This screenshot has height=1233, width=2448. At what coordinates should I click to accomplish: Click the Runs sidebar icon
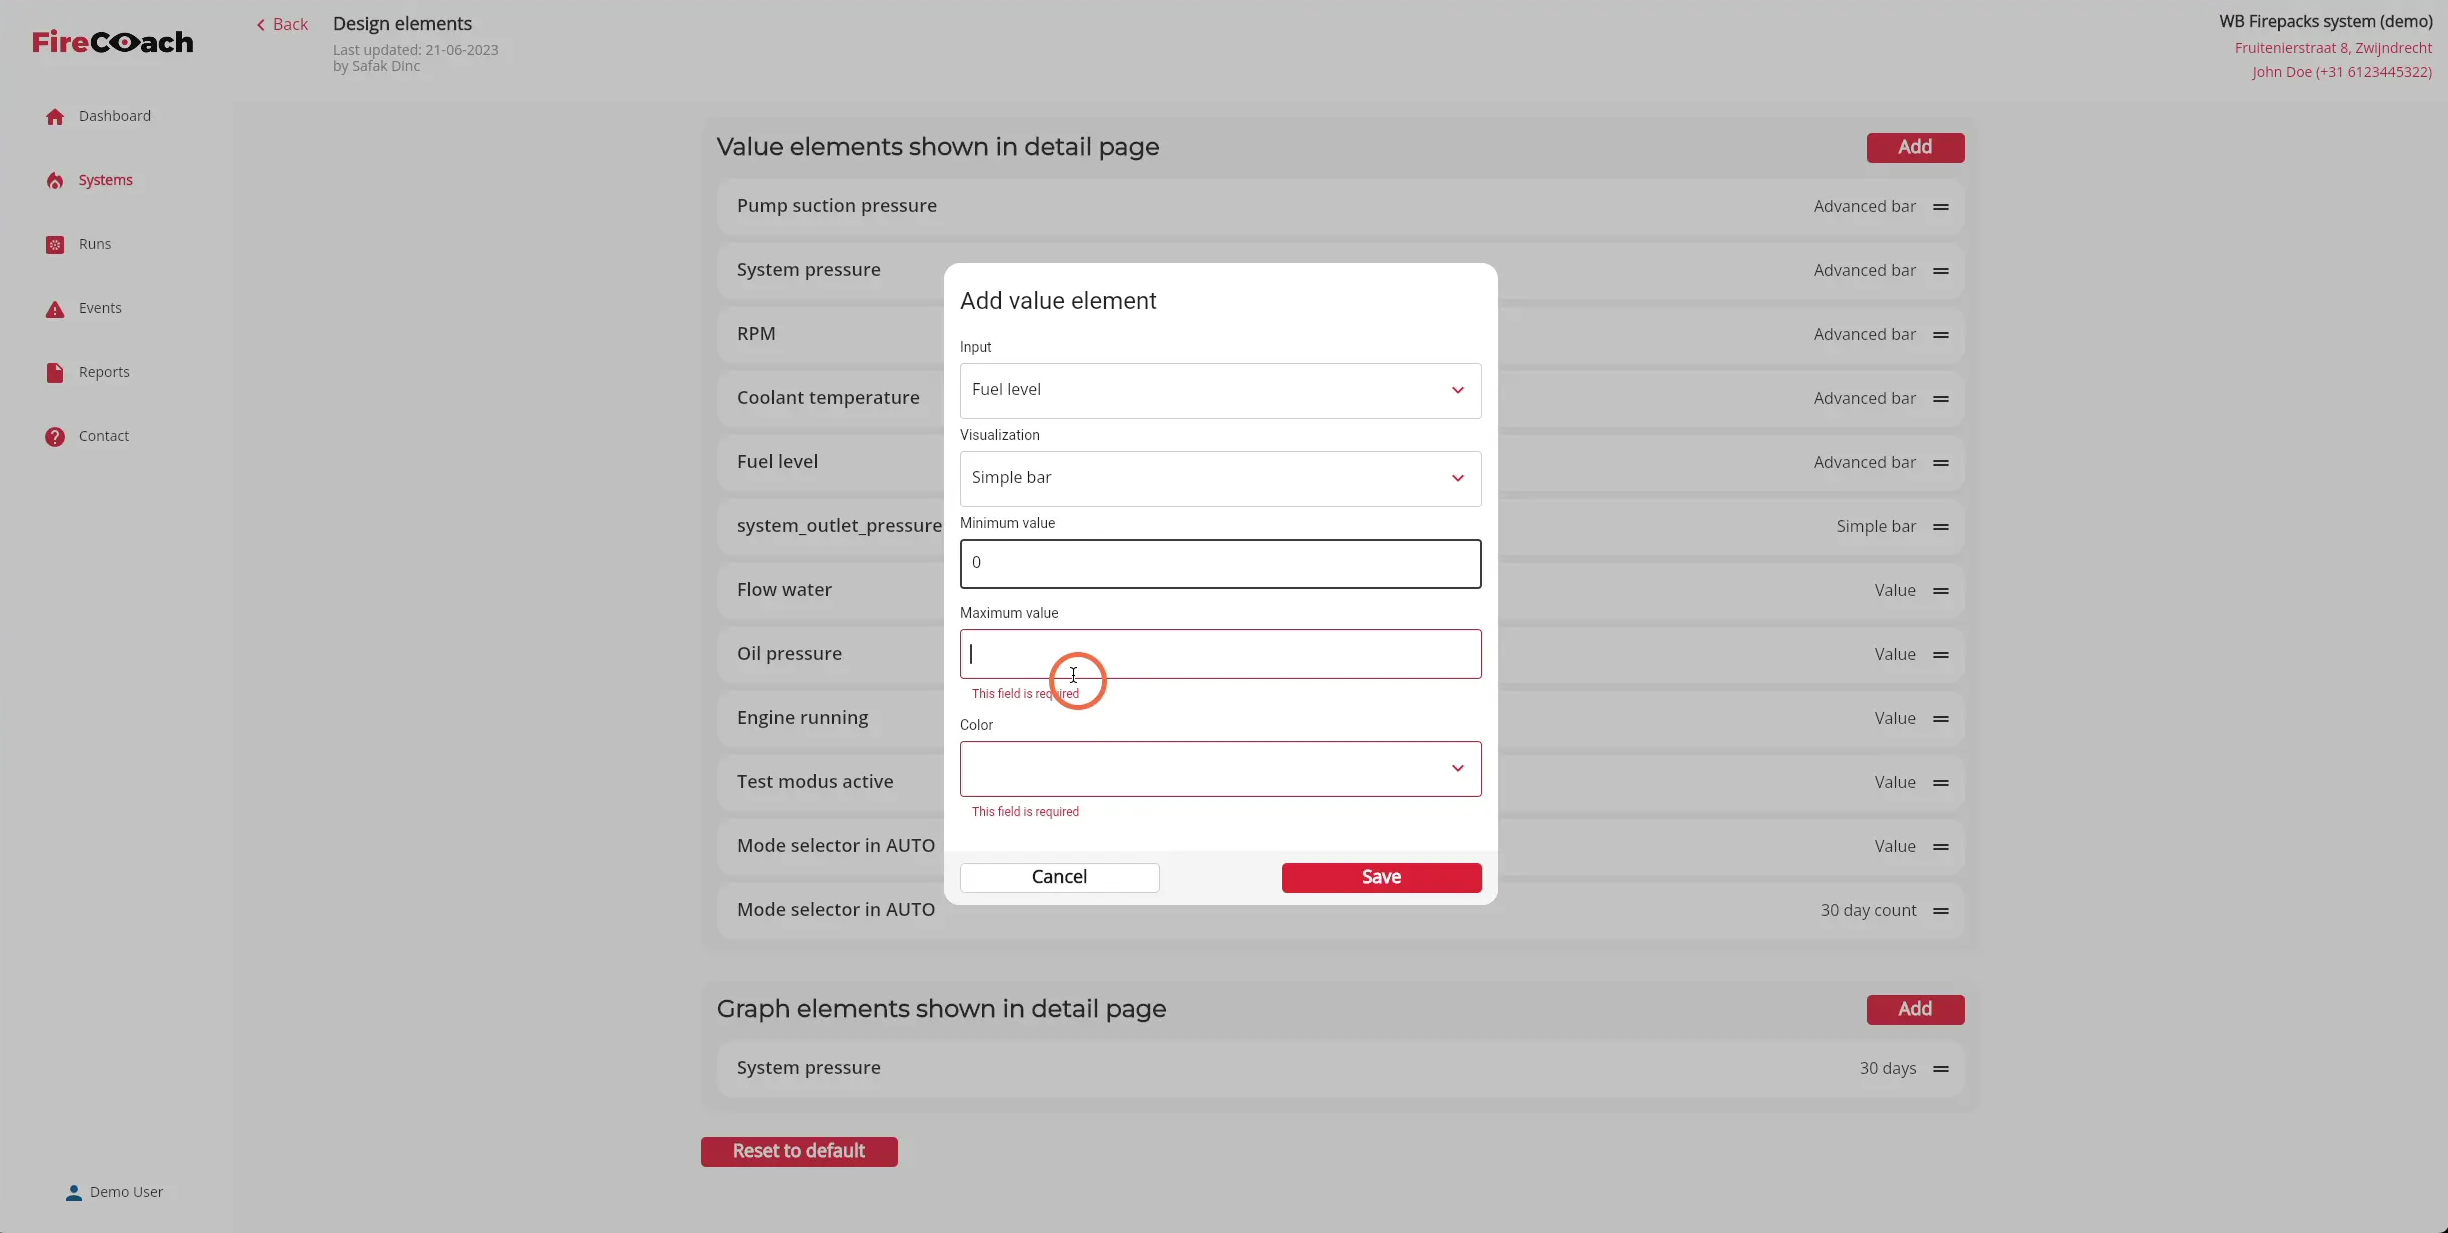tap(55, 245)
